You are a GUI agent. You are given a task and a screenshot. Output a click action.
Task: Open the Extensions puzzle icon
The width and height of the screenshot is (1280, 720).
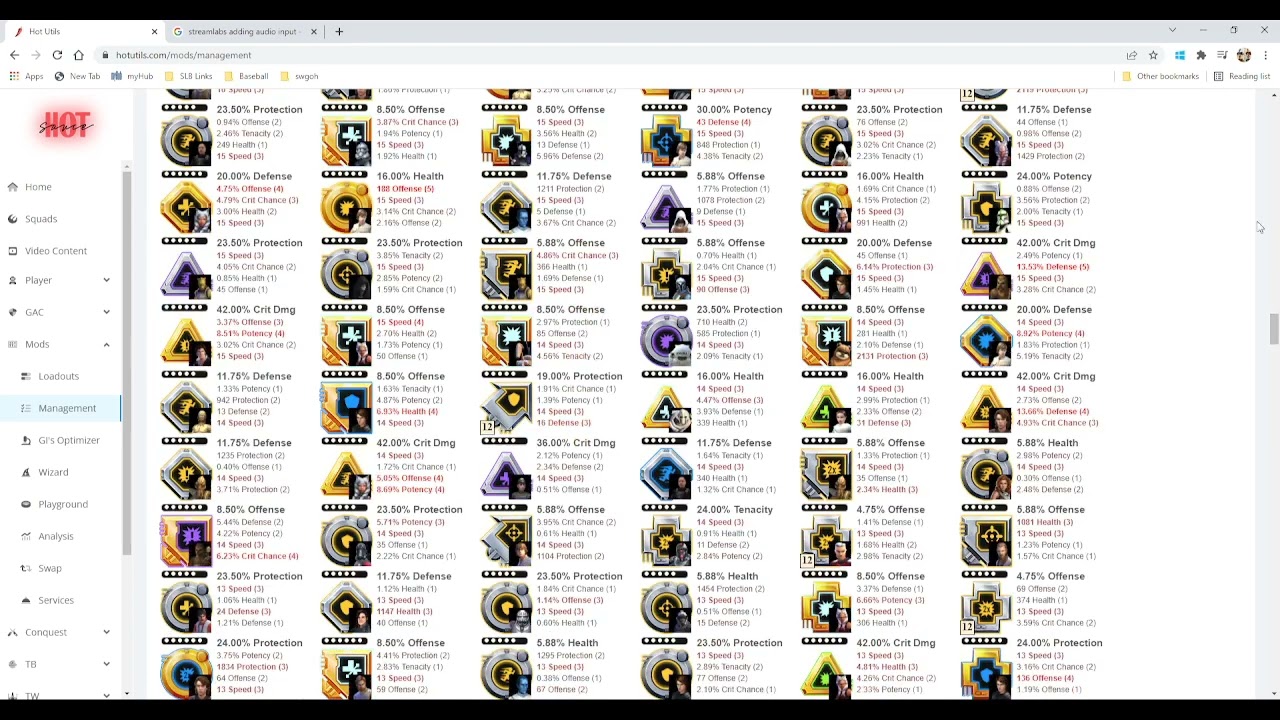pyautogui.click(x=1201, y=55)
